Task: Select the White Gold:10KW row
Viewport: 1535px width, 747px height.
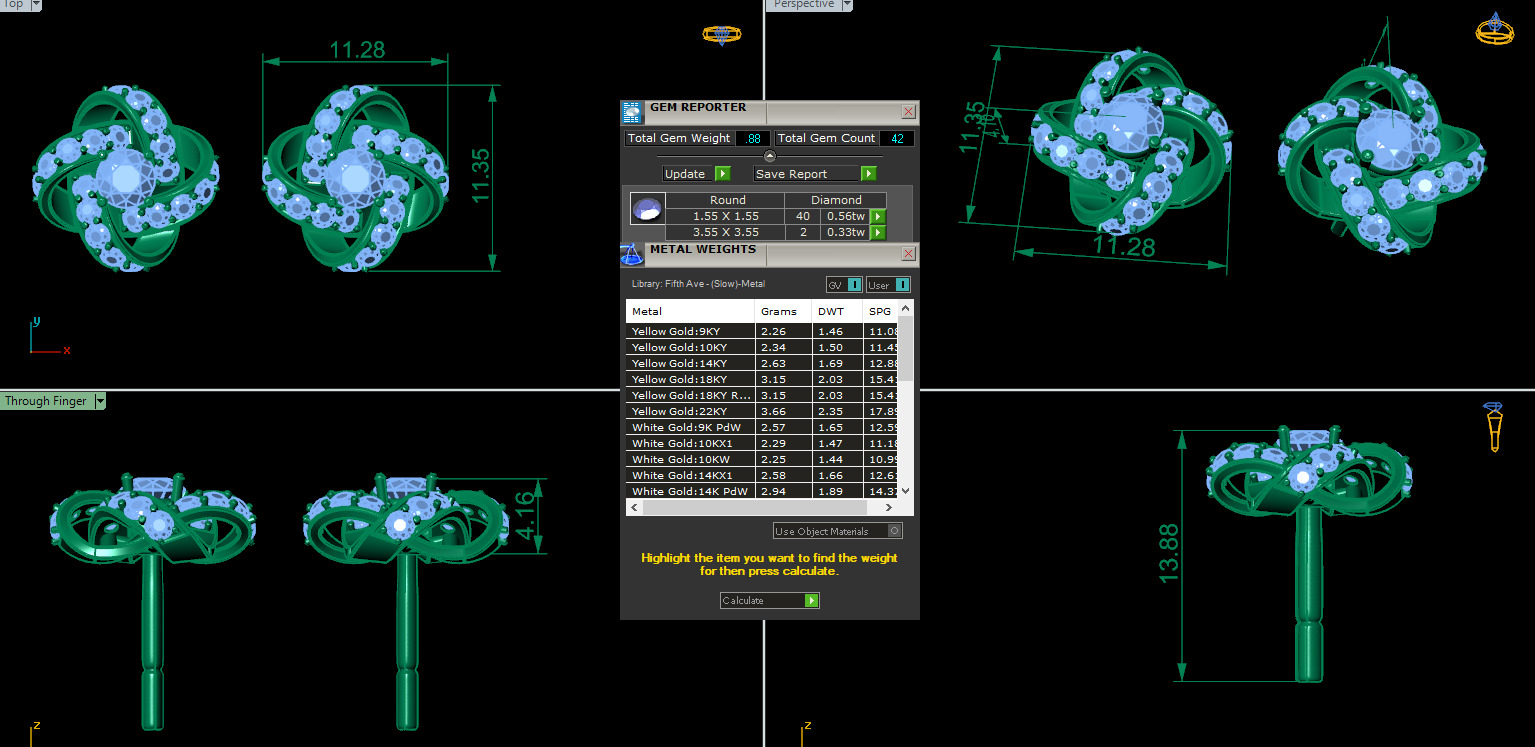Action: click(762, 459)
